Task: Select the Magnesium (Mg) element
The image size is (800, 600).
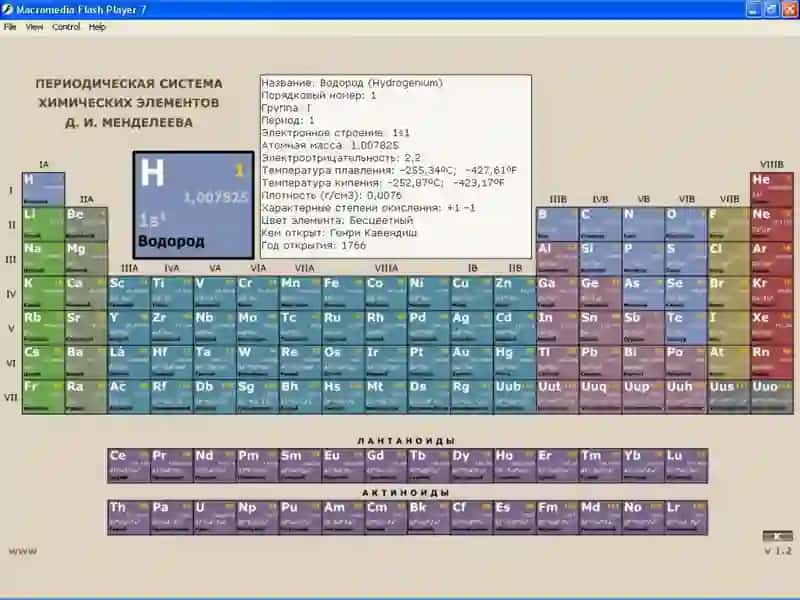Action: 86,259
